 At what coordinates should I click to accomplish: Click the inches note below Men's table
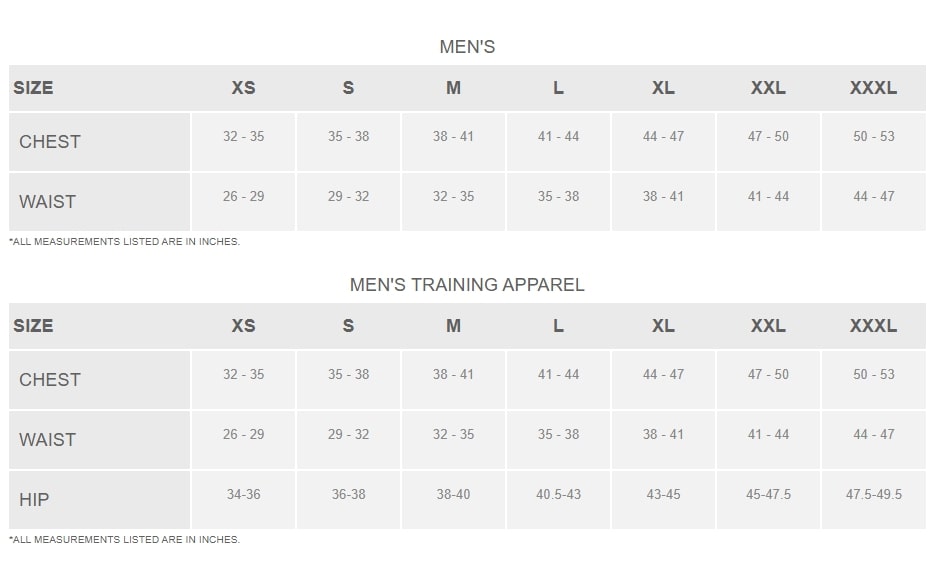point(125,242)
